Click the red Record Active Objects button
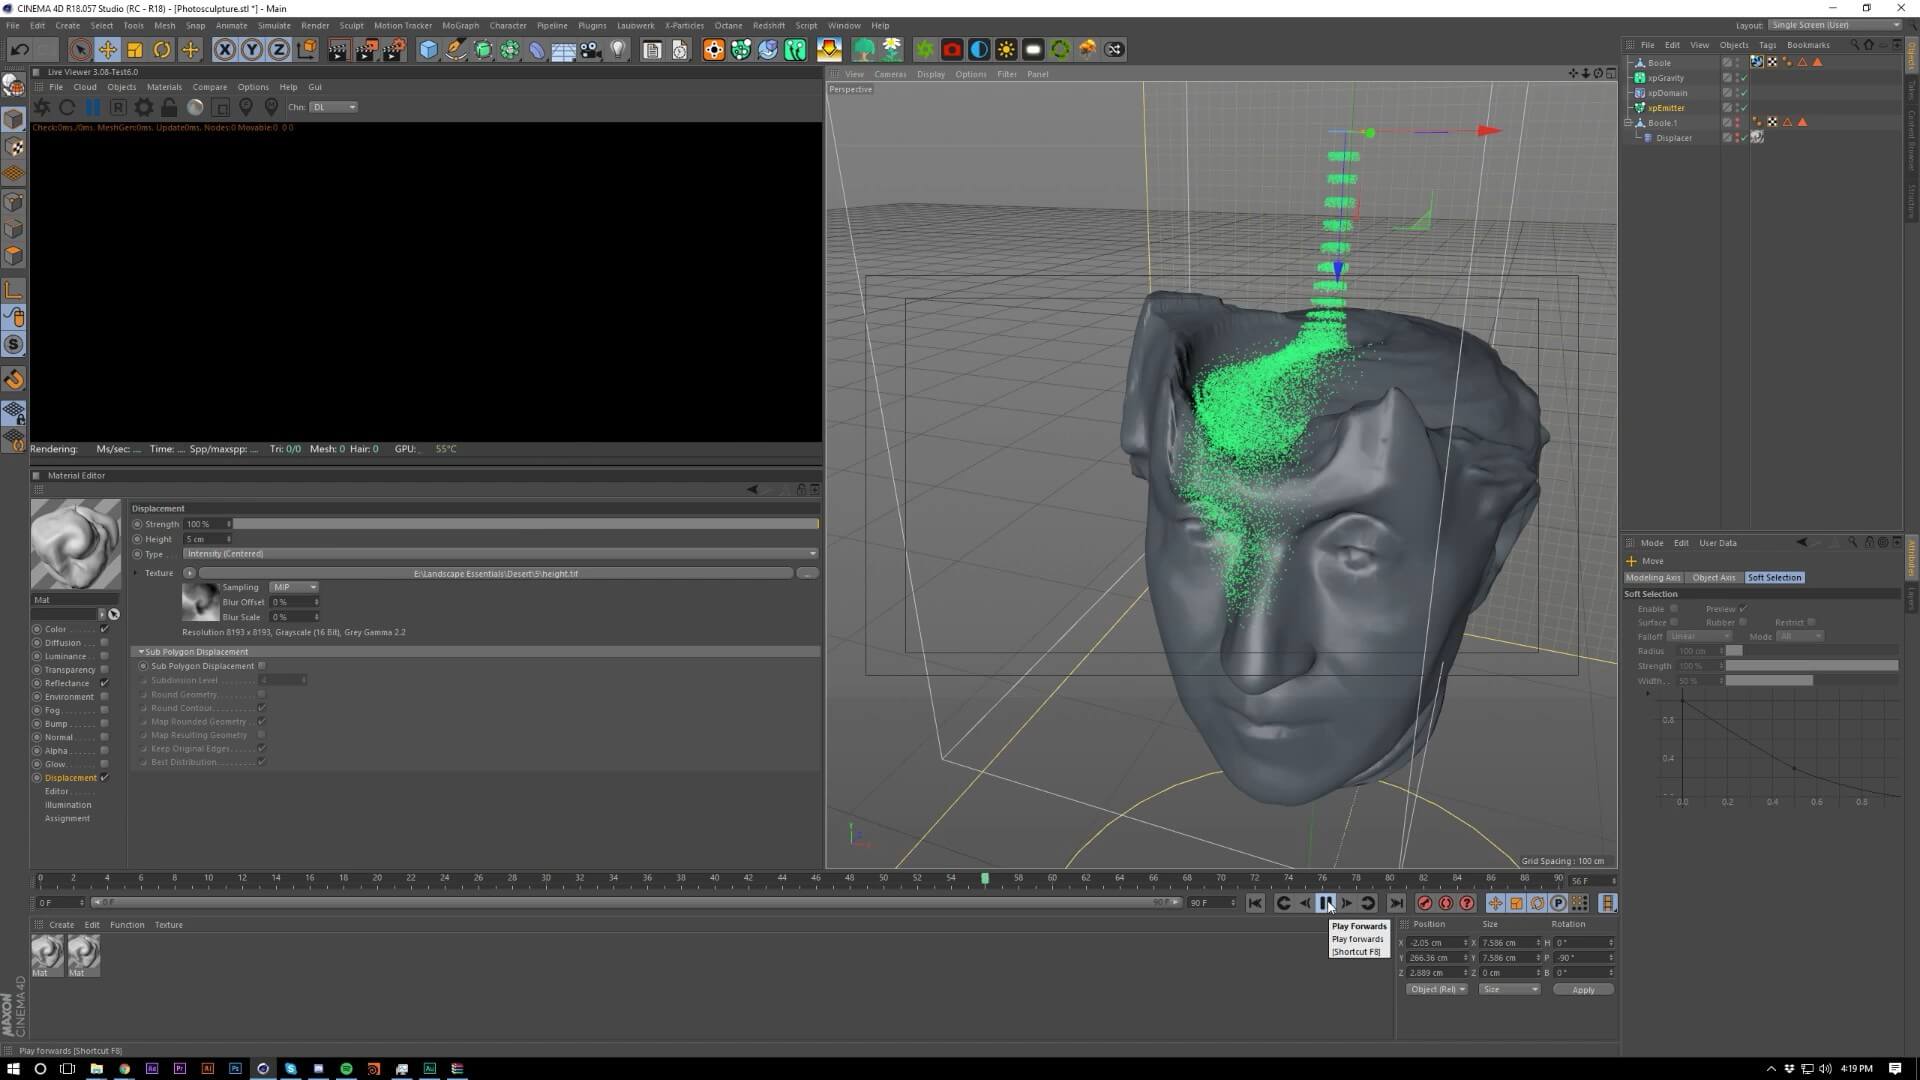Screen dimensions: 1920x1080 click(x=1425, y=903)
